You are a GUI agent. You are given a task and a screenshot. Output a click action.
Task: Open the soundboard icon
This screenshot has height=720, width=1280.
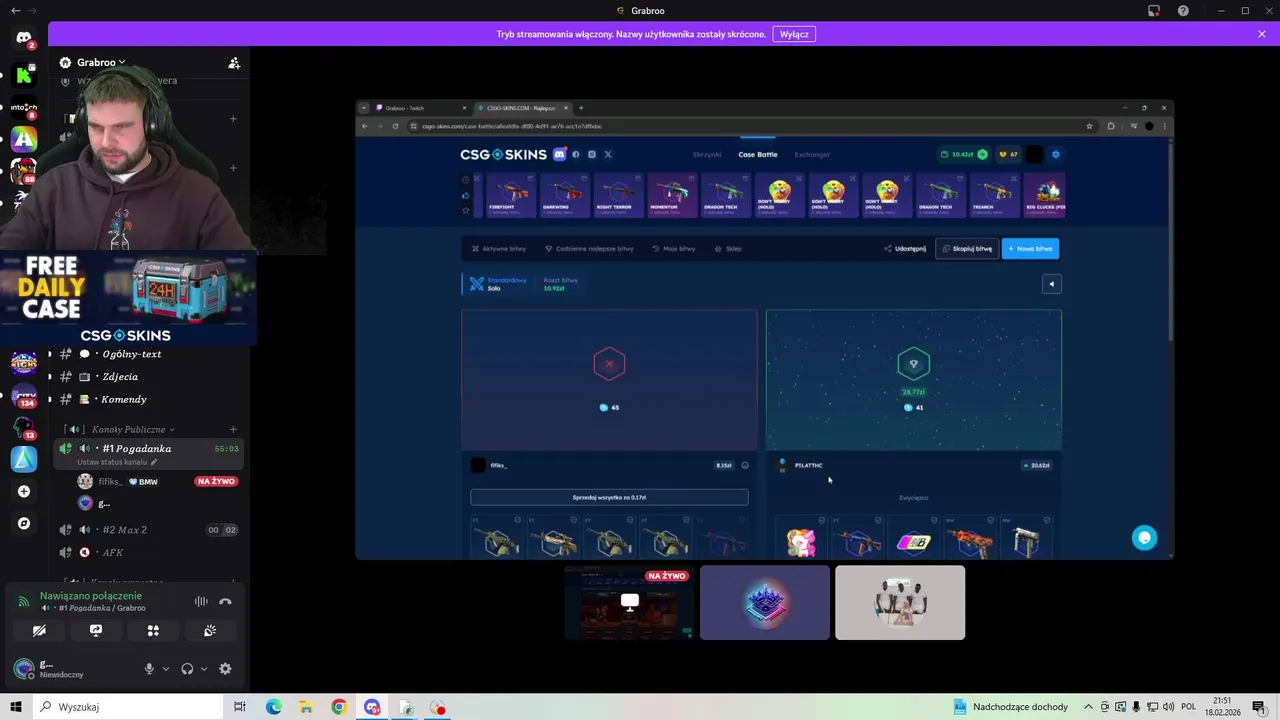point(210,631)
